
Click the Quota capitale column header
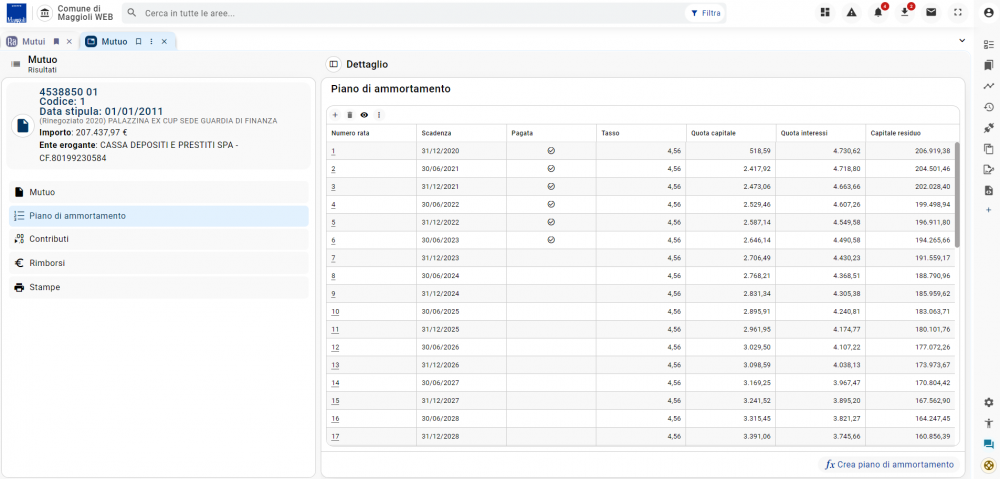coord(731,133)
